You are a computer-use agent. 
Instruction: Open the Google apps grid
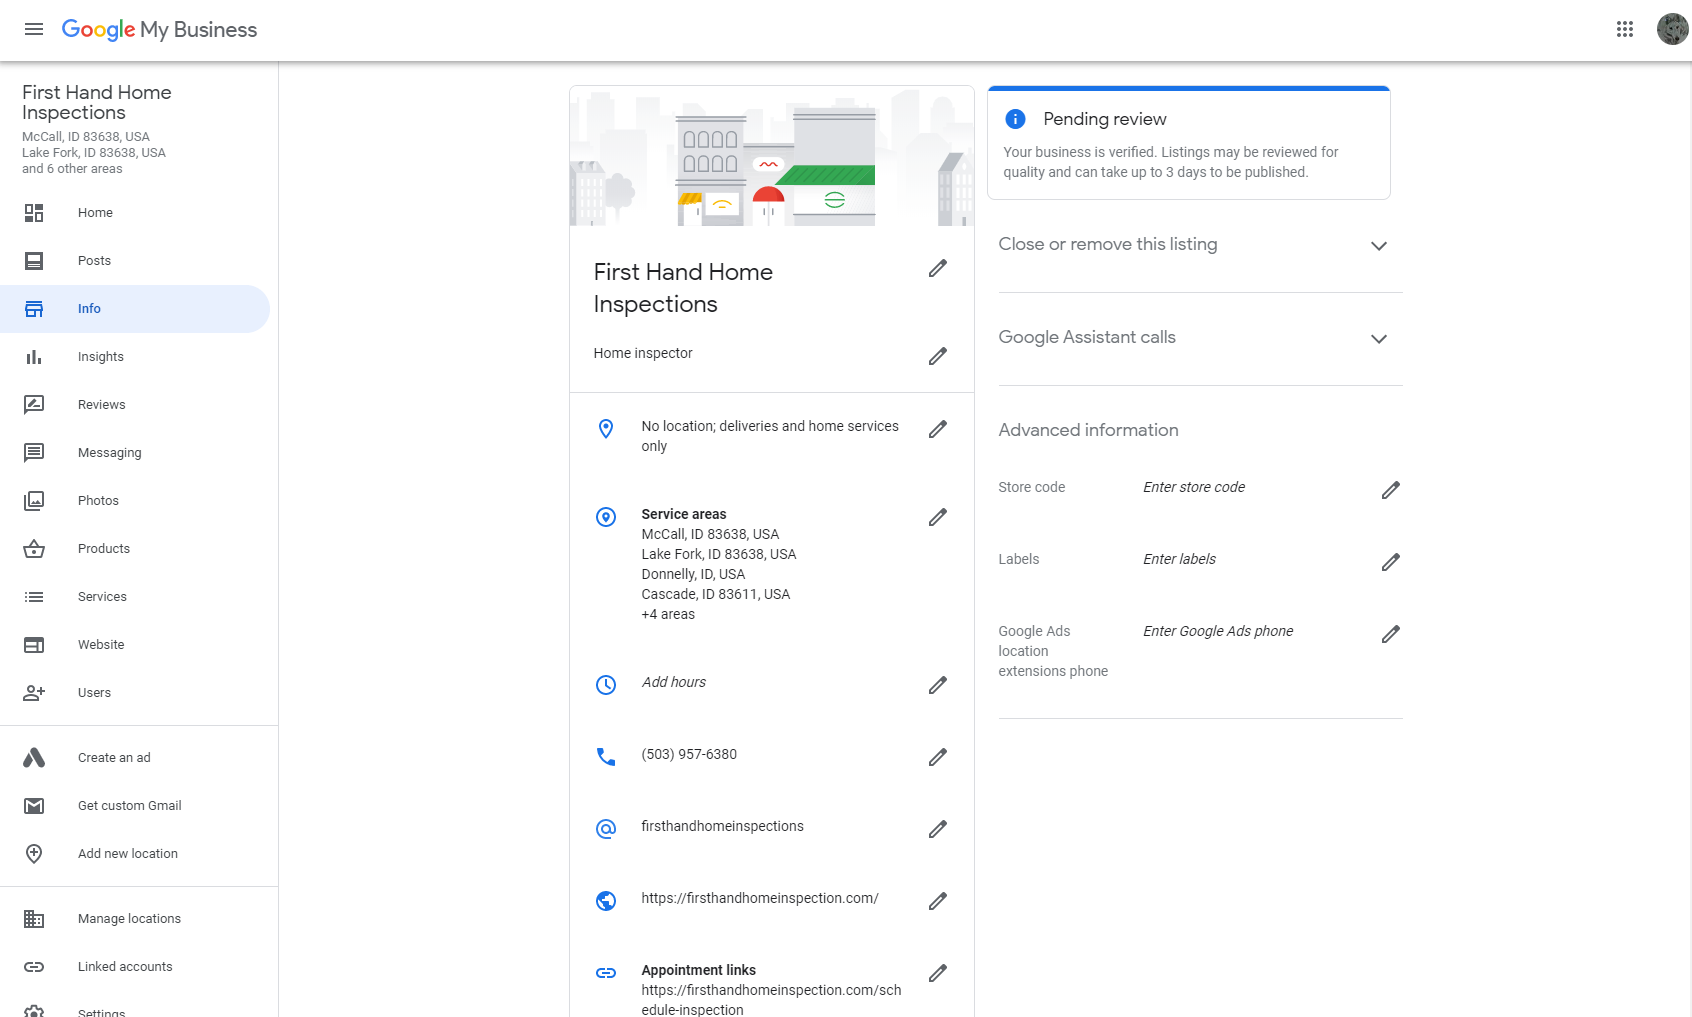click(1625, 29)
